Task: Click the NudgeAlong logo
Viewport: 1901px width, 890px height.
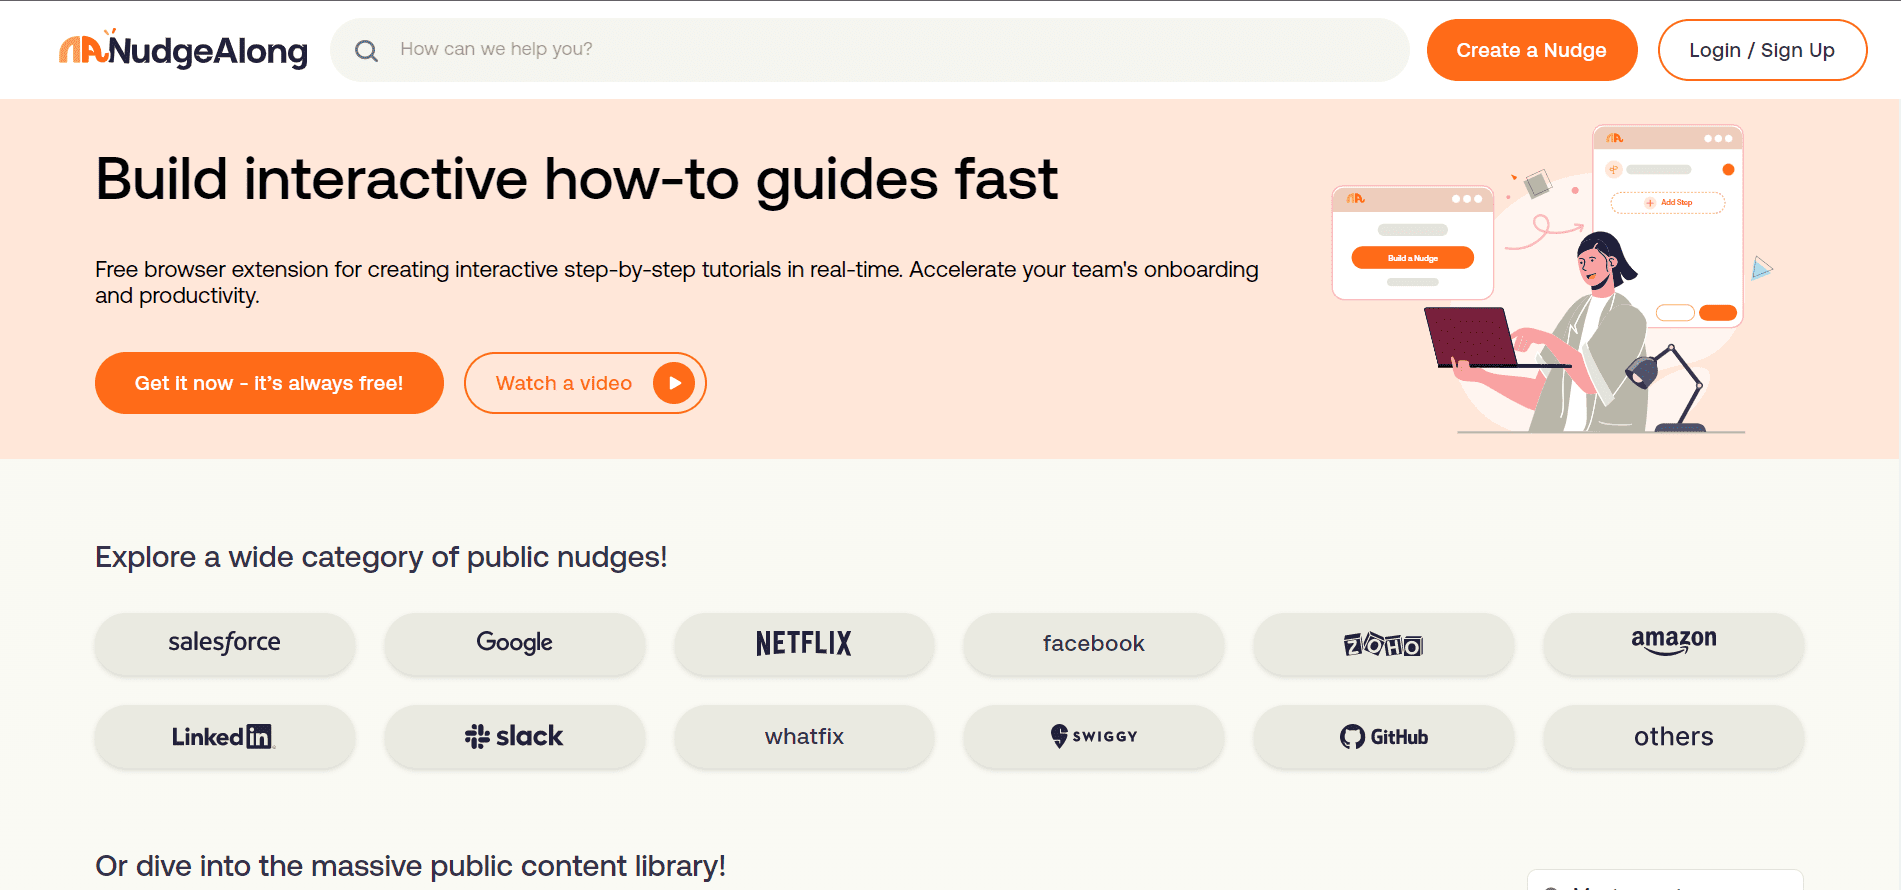Action: click(x=183, y=49)
